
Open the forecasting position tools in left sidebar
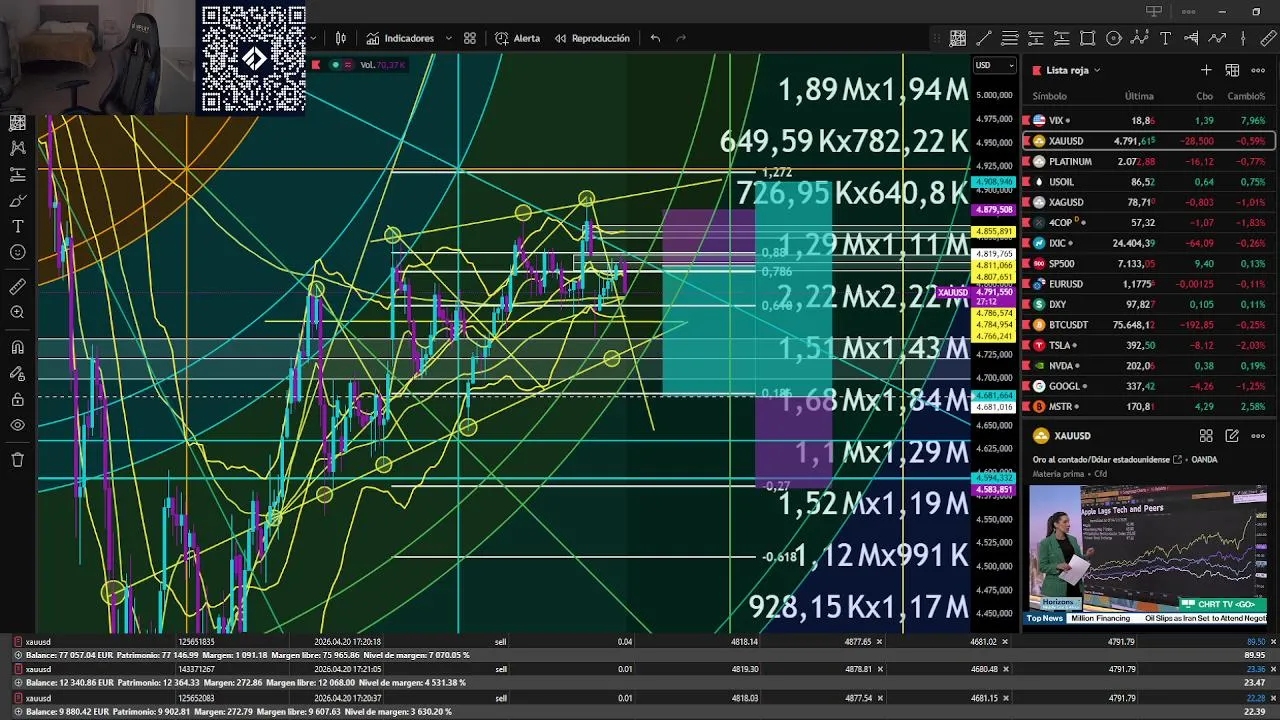coord(17,174)
